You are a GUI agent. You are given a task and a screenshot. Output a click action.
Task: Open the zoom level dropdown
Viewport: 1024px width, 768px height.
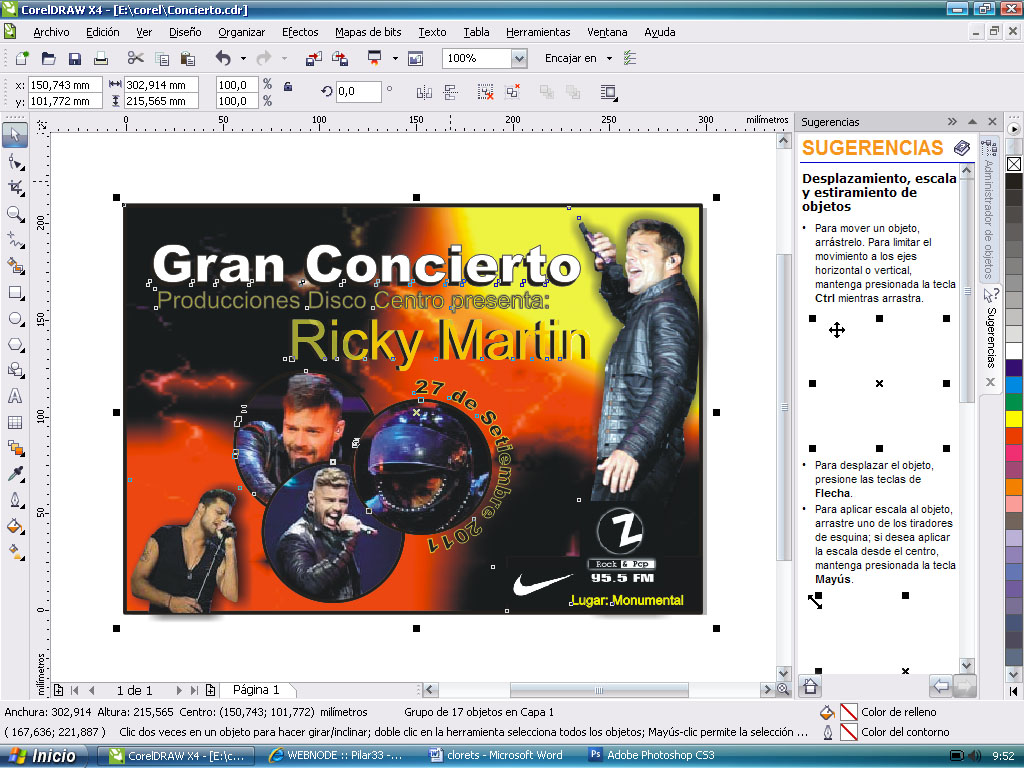(518, 59)
